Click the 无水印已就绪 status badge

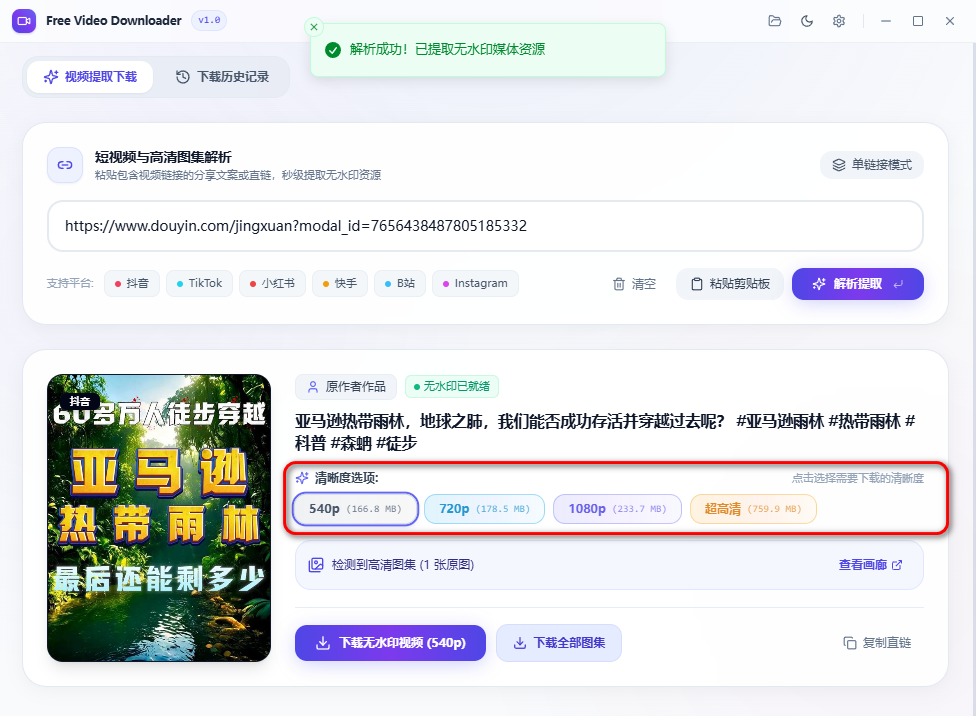pyautogui.click(x=452, y=387)
